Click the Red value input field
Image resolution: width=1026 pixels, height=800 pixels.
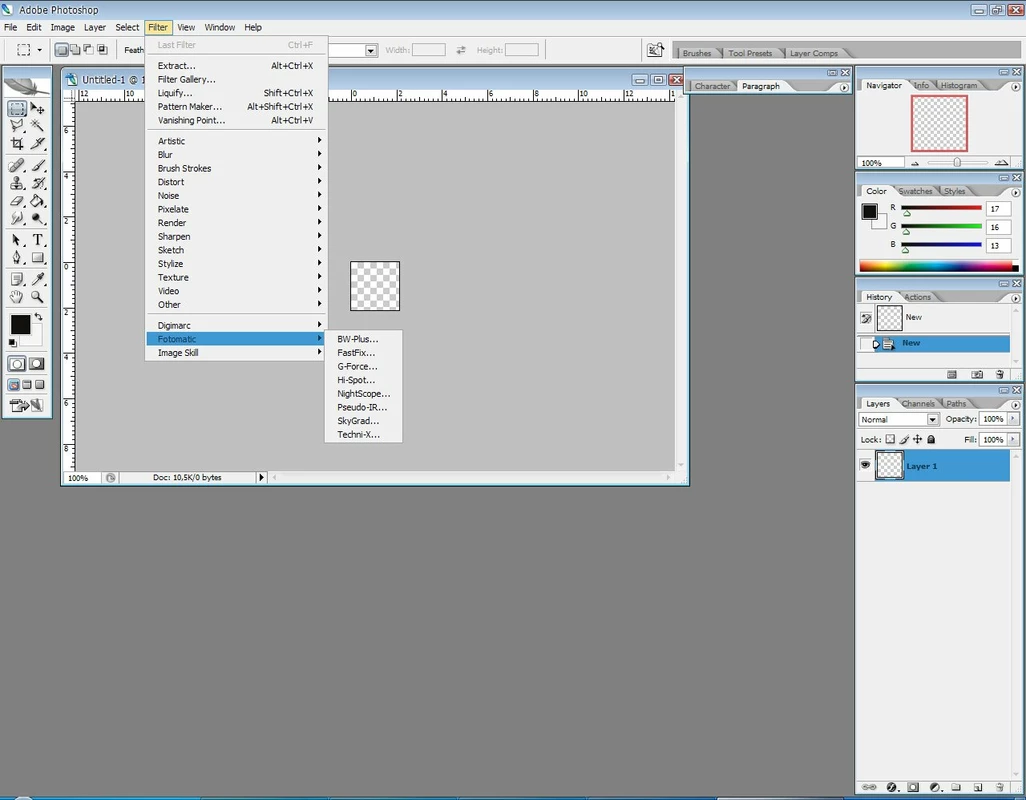pyautogui.click(x=998, y=209)
